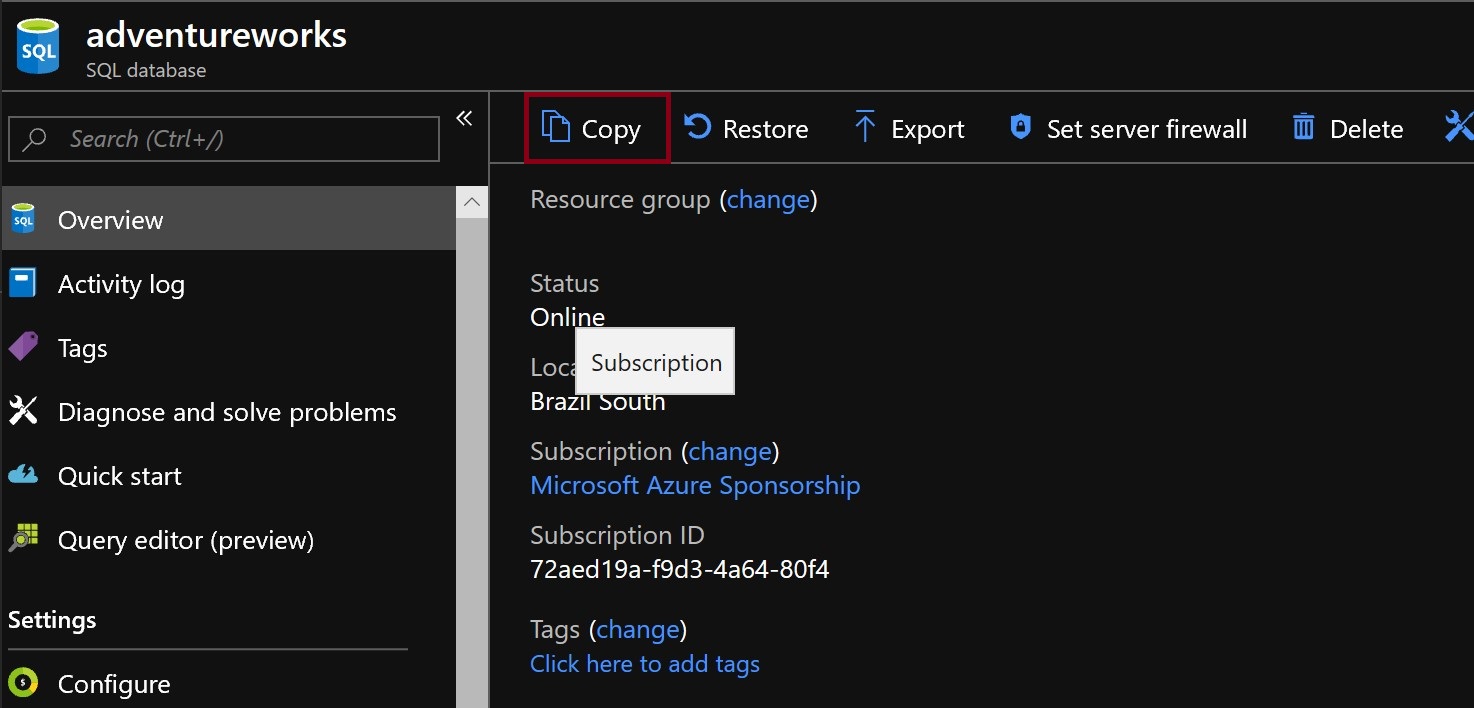Click the adventureworks database title

tap(217, 36)
